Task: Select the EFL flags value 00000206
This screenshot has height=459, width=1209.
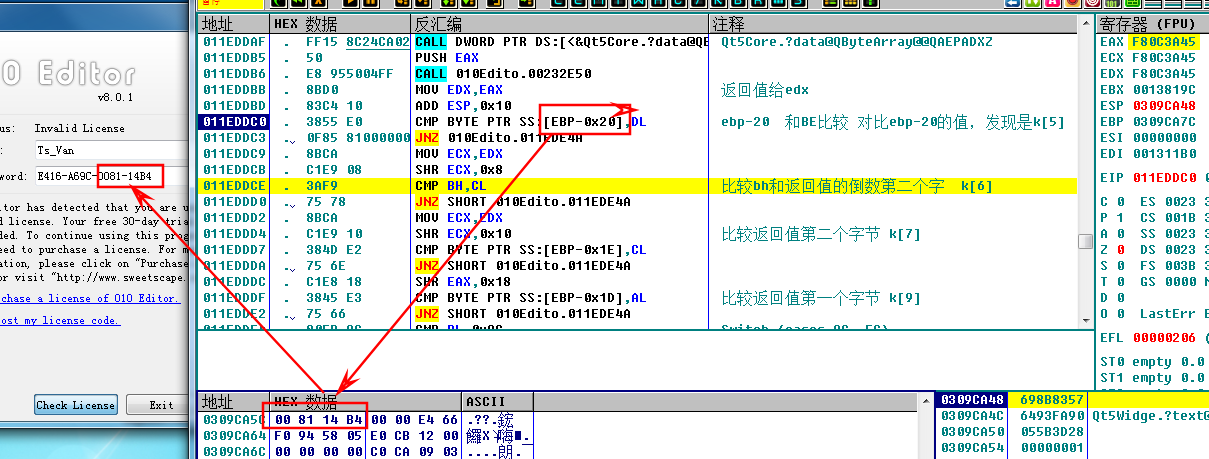Action: [1162, 338]
